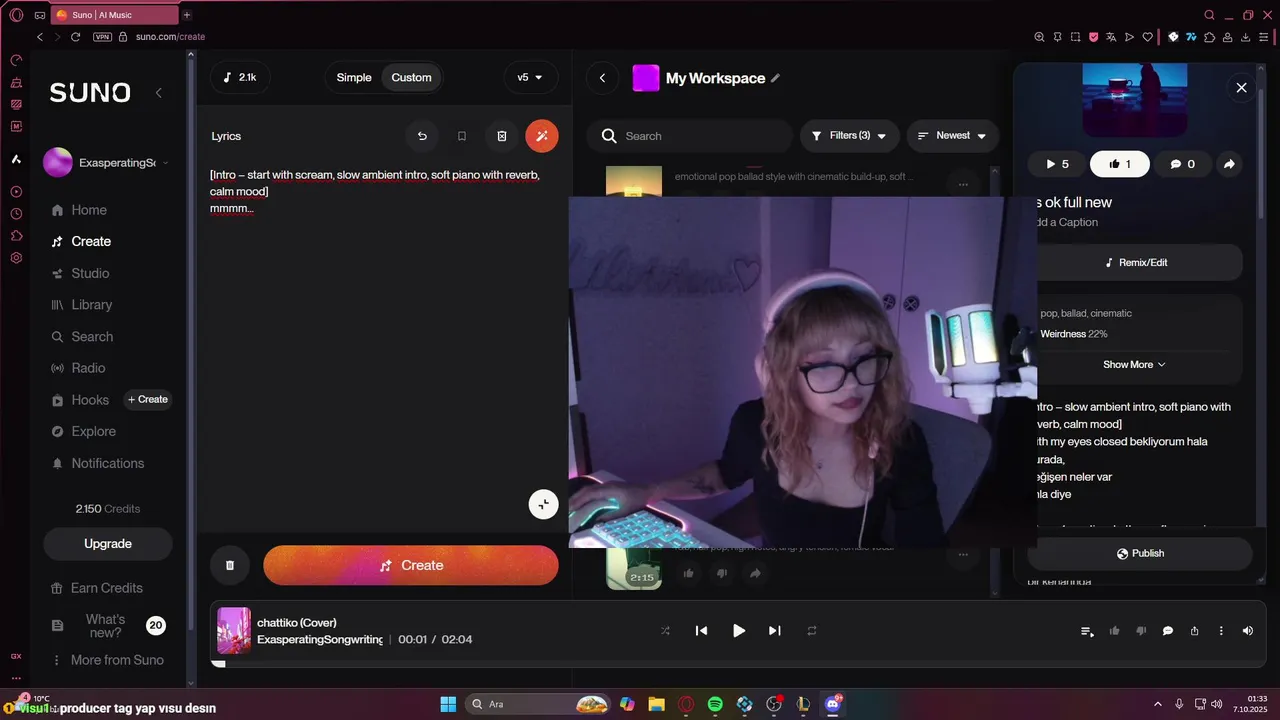The width and height of the screenshot is (1280, 720).
Task: Open the play queue icon
Action: [x=1087, y=631]
